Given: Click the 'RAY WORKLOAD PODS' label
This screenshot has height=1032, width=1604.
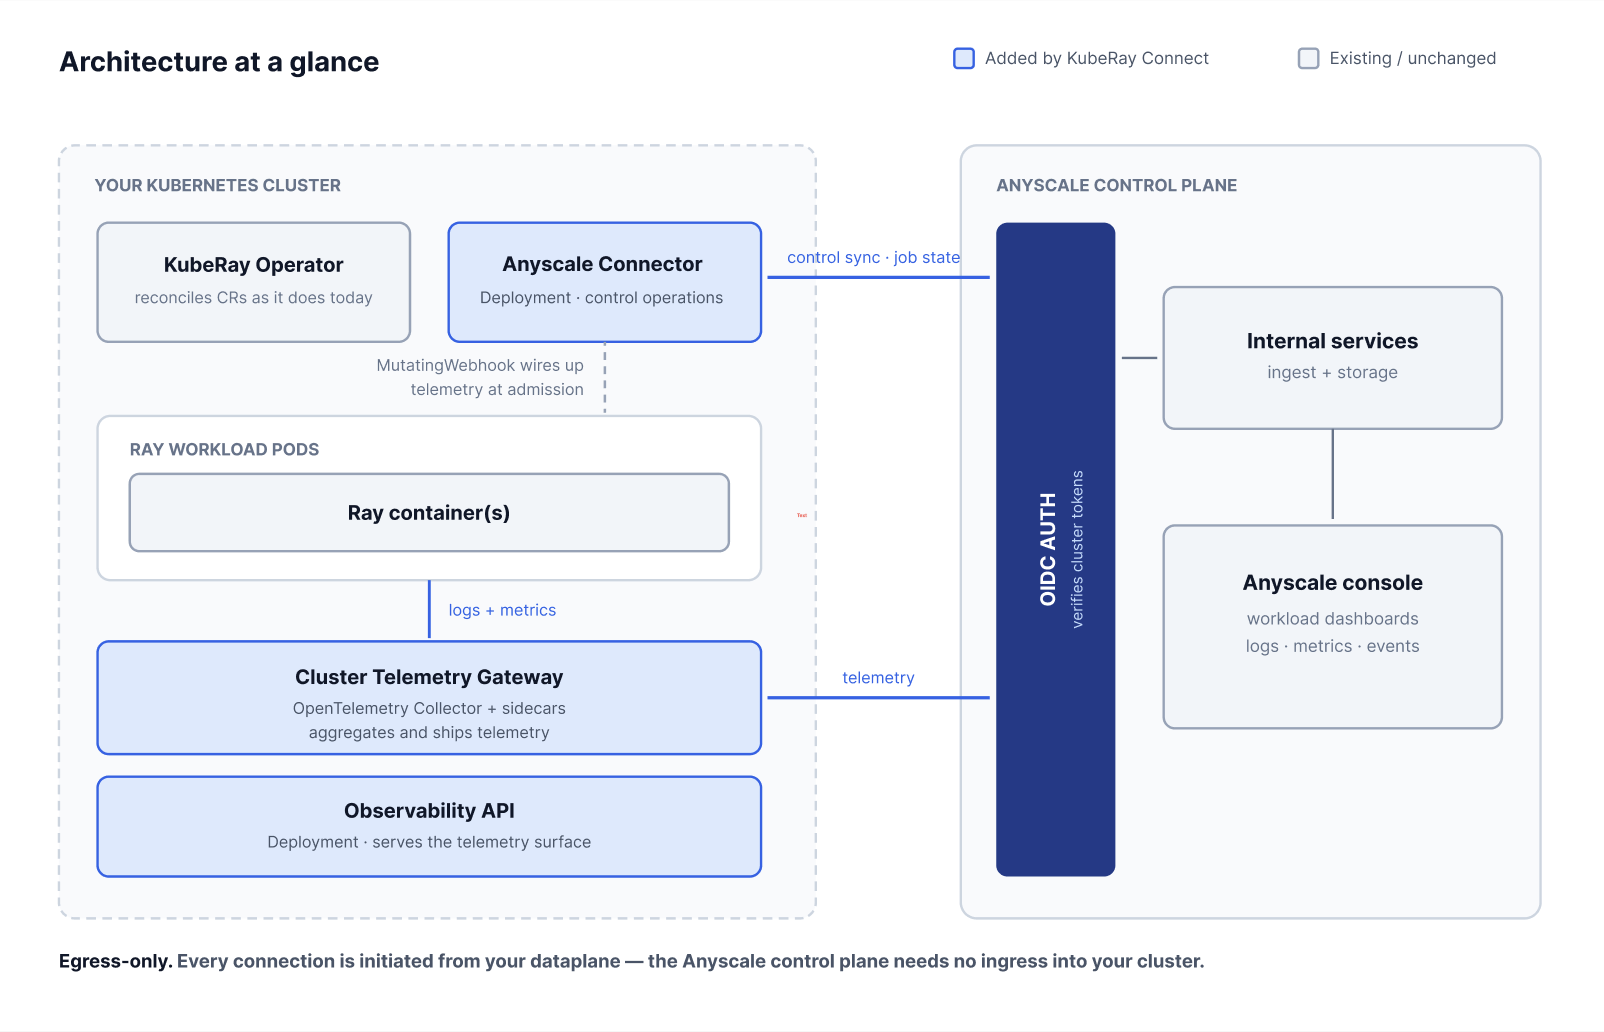Looking at the screenshot, I should tap(224, 449).
